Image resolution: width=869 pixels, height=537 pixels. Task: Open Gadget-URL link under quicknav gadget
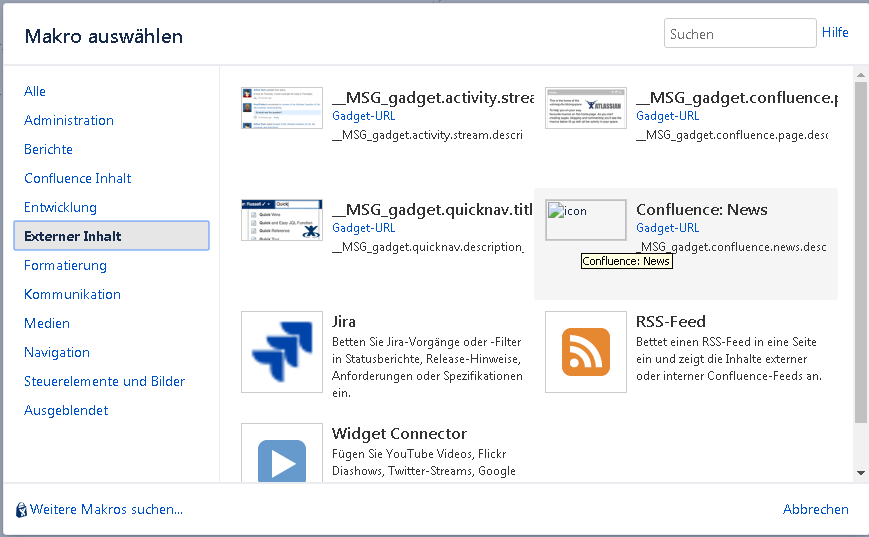point(364,228)
